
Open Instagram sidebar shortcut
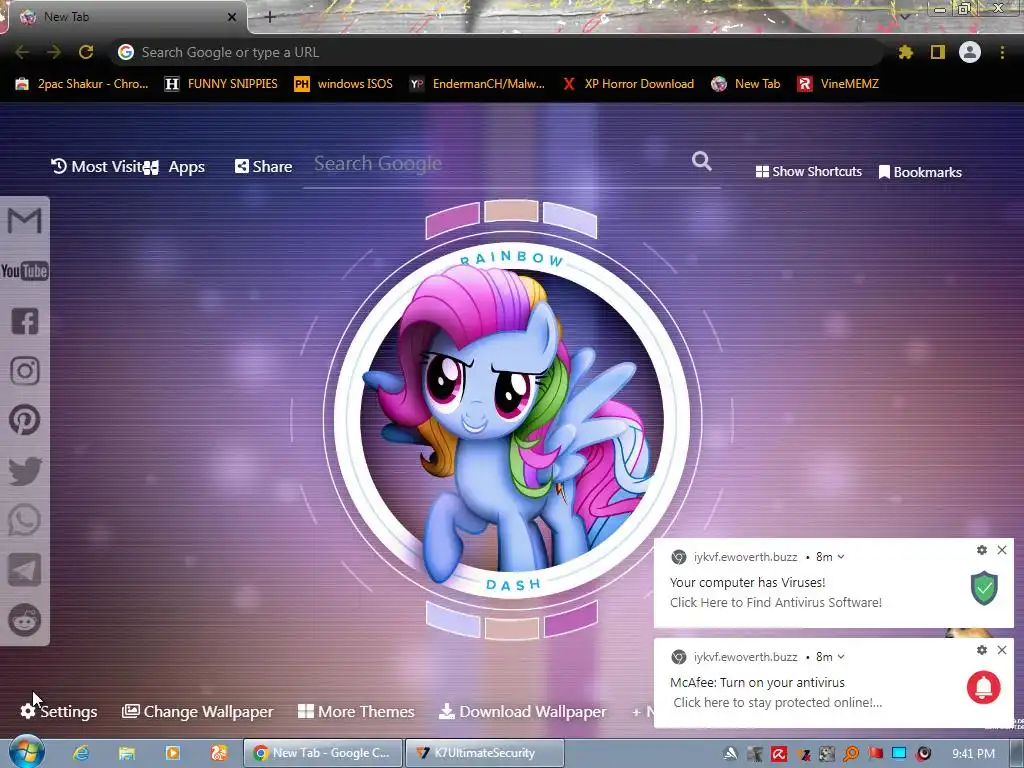click(25, 371)
